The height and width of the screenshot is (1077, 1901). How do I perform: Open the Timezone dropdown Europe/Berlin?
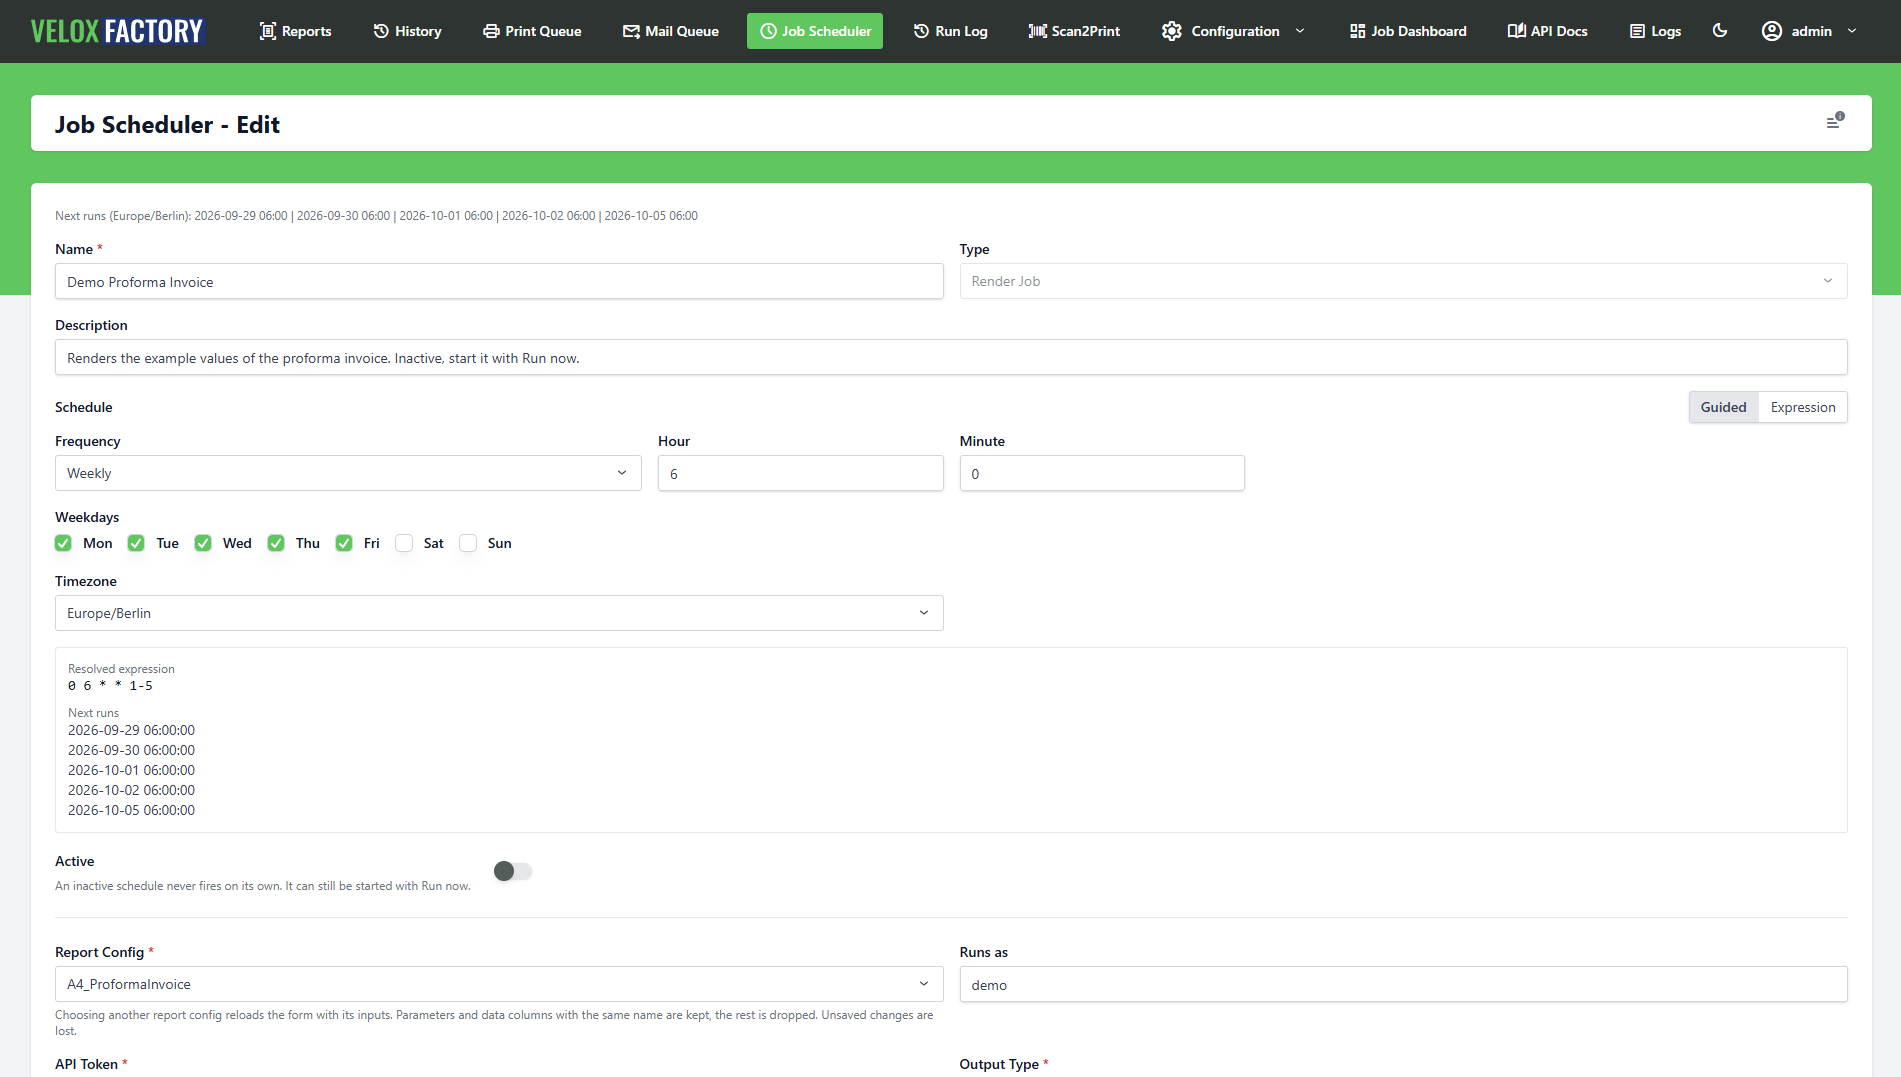499,613
